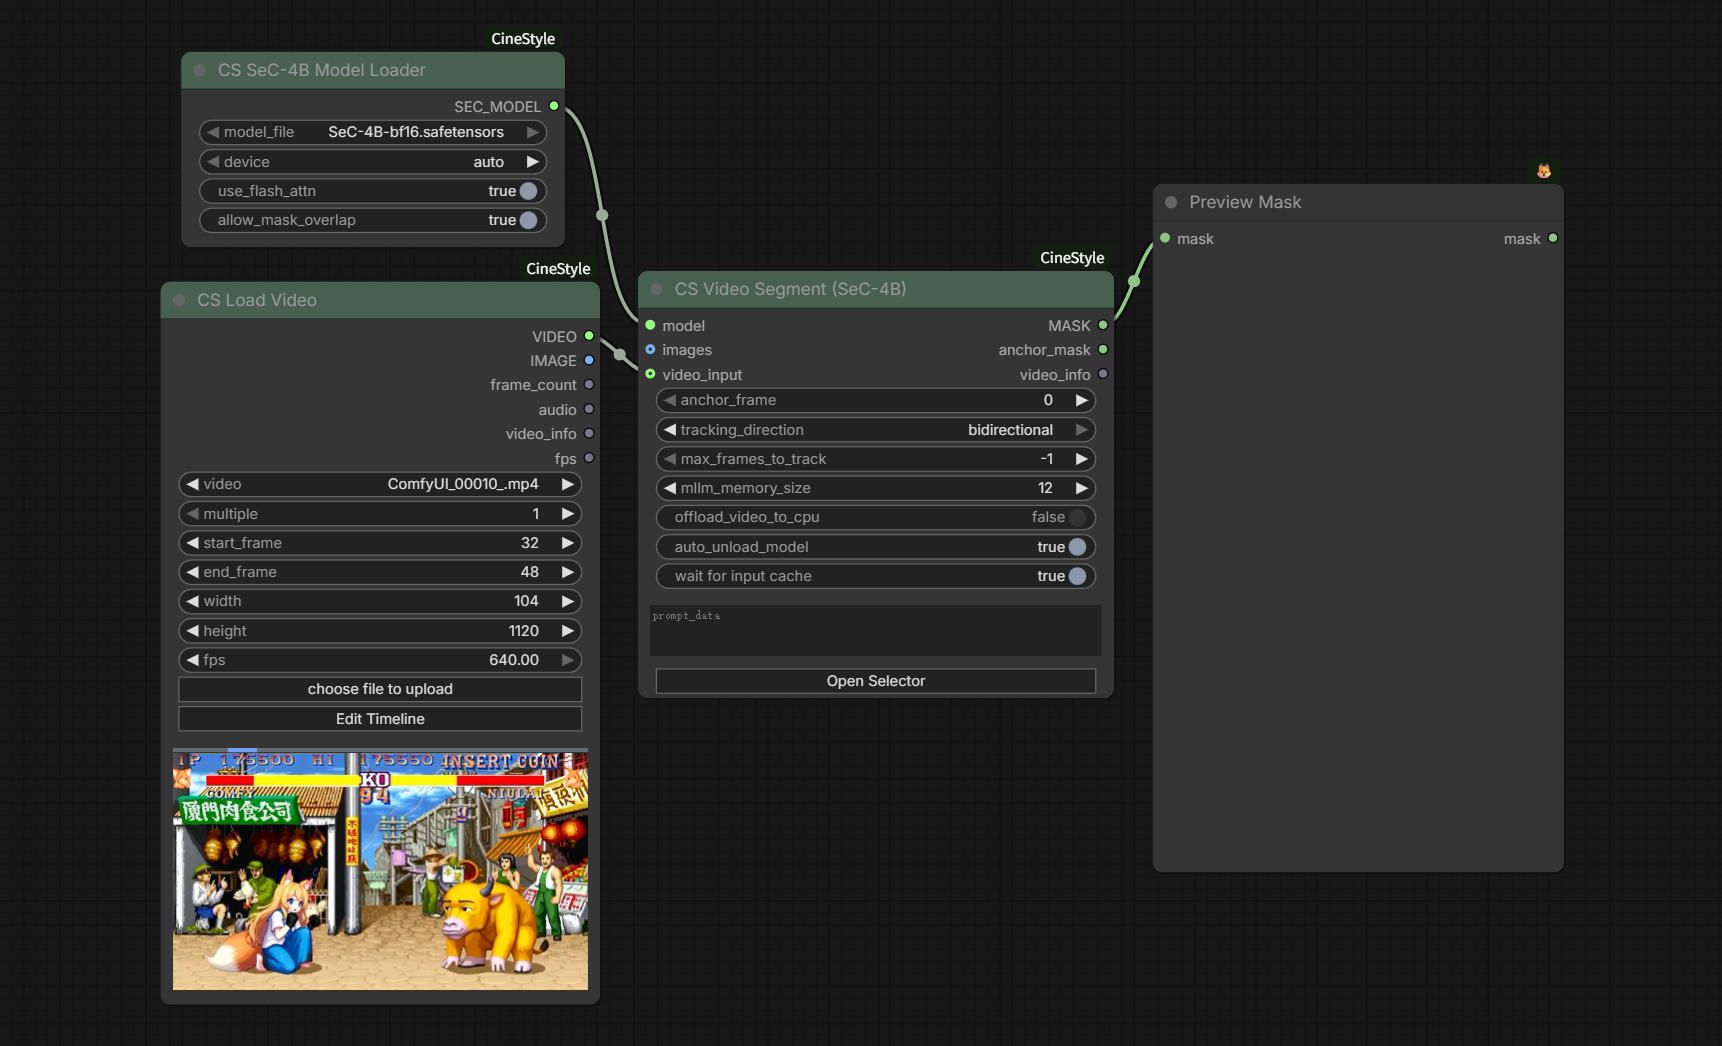Click the fps output connector on Load Video
The width and height of the screenshot is (1722, 1046).
click(x=589, y=458)
